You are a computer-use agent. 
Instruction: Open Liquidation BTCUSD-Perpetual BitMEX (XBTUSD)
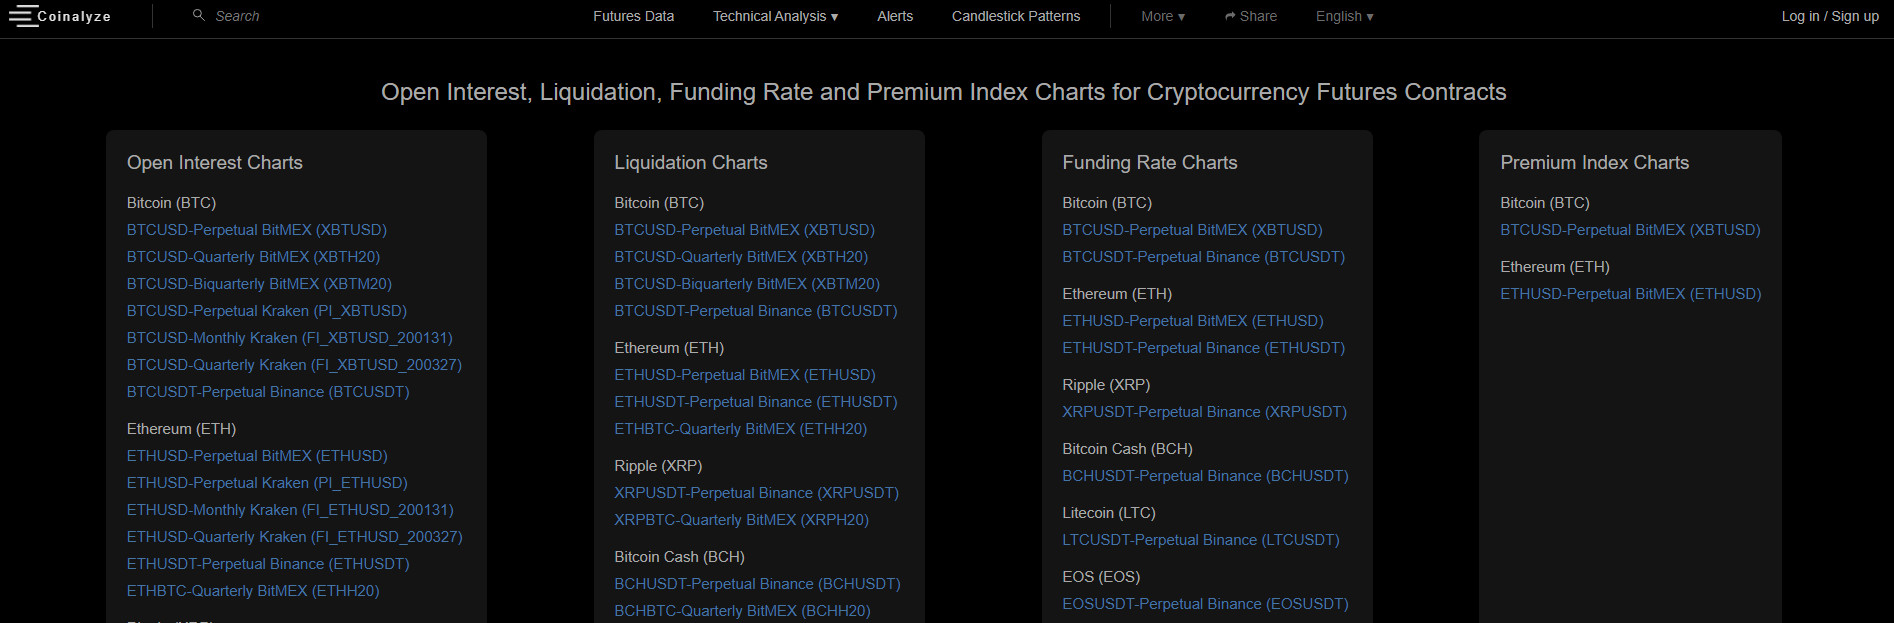coord(744,230)
